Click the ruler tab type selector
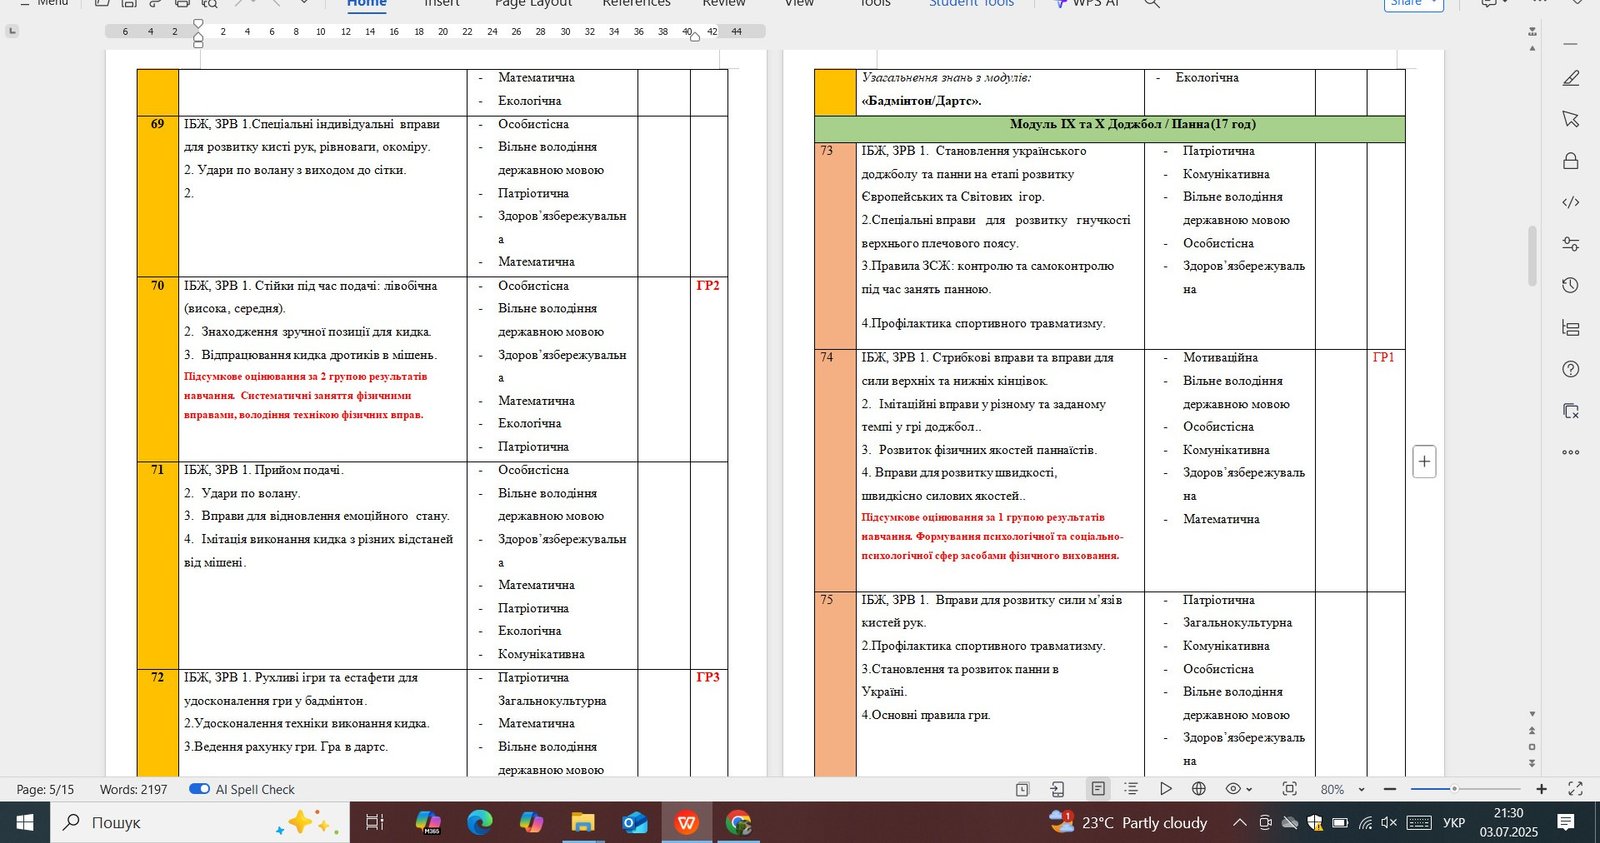 coord(12,31)
